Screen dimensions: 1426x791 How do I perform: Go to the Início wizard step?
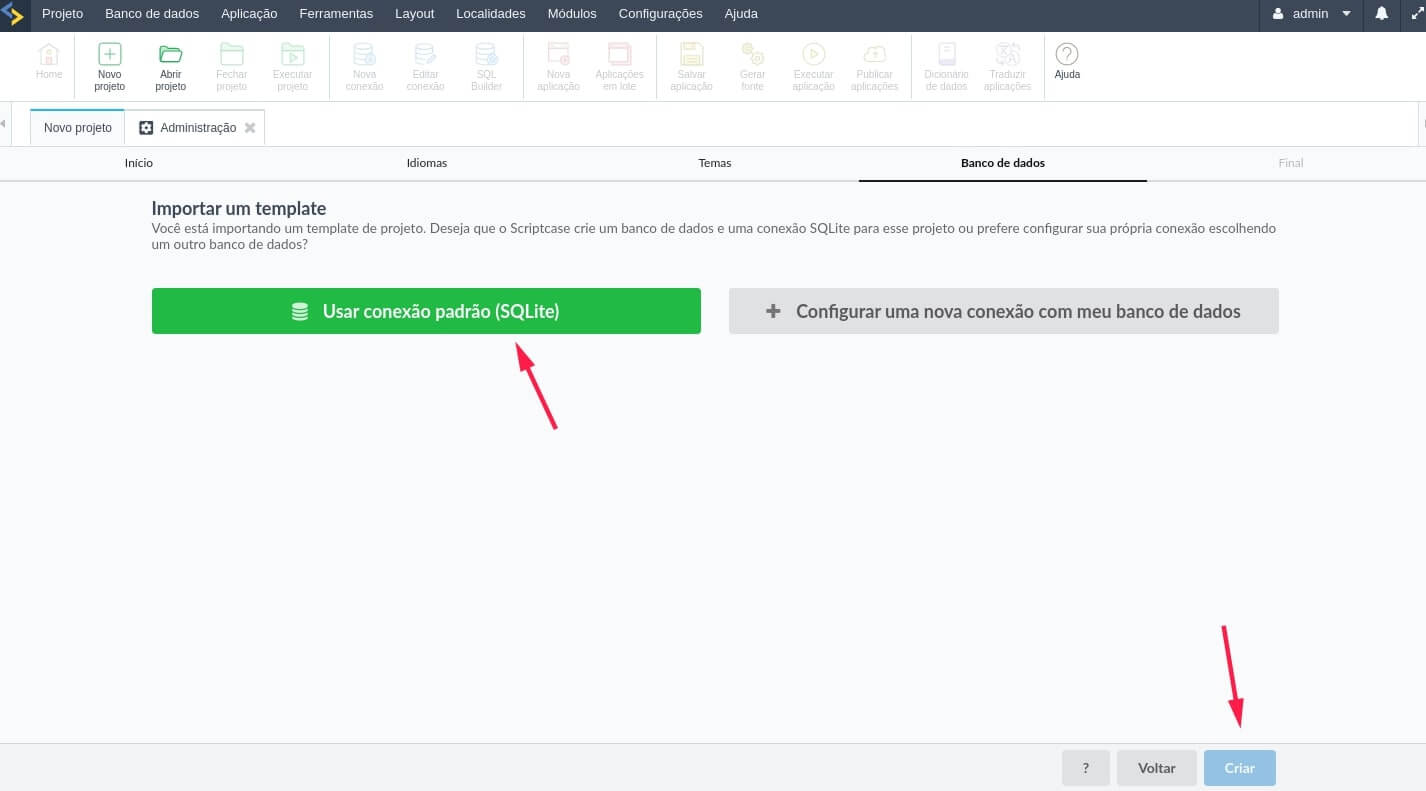139,163
